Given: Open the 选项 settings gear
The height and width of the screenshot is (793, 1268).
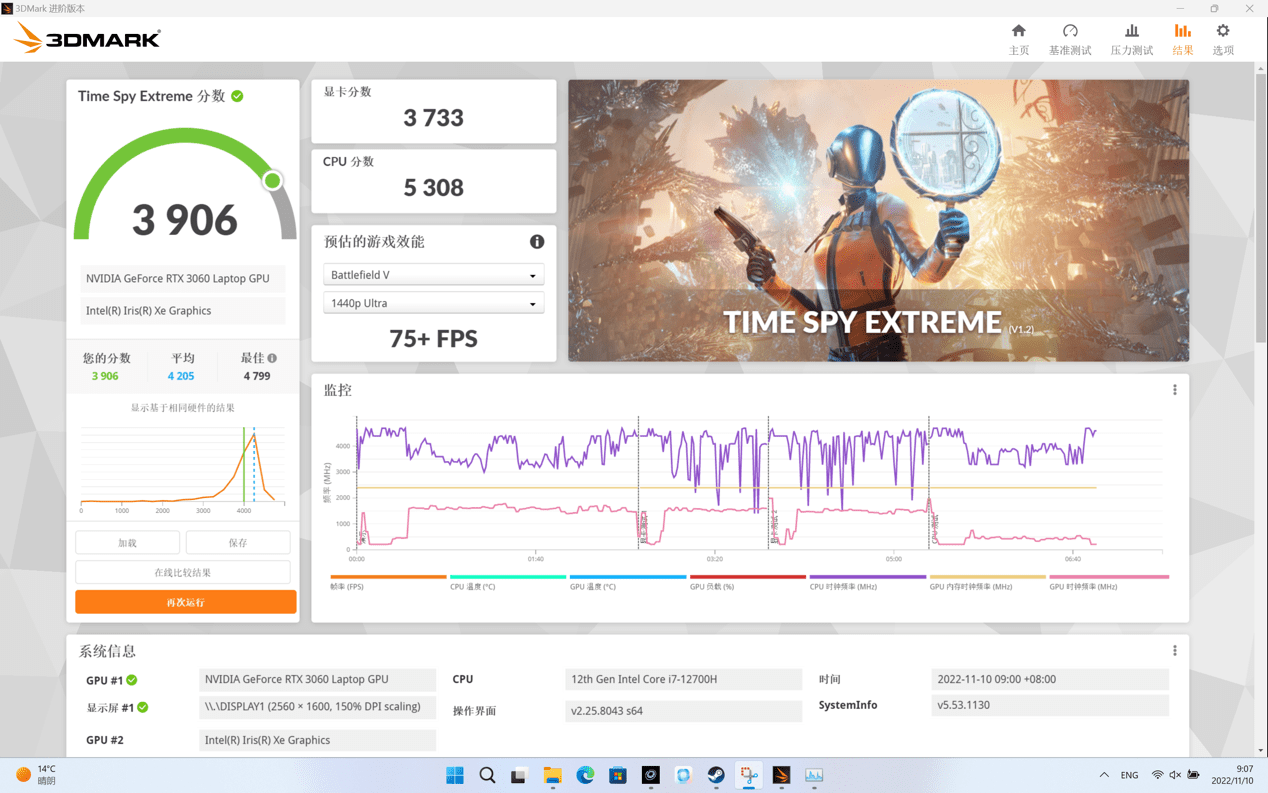Looking at the screenshot, I should tap(1223, 31).
